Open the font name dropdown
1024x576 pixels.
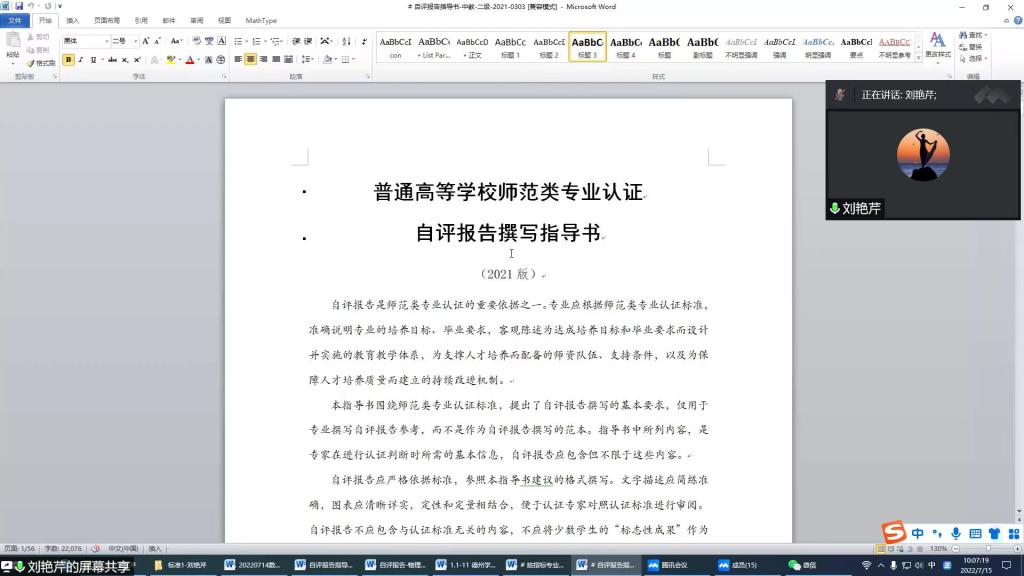click(x=106, y=41)
